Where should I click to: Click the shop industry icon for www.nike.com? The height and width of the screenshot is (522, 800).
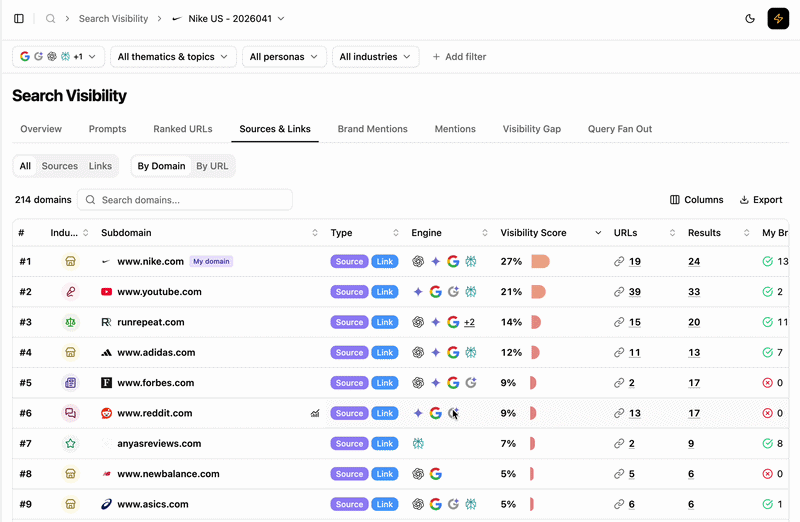point(70,261)
